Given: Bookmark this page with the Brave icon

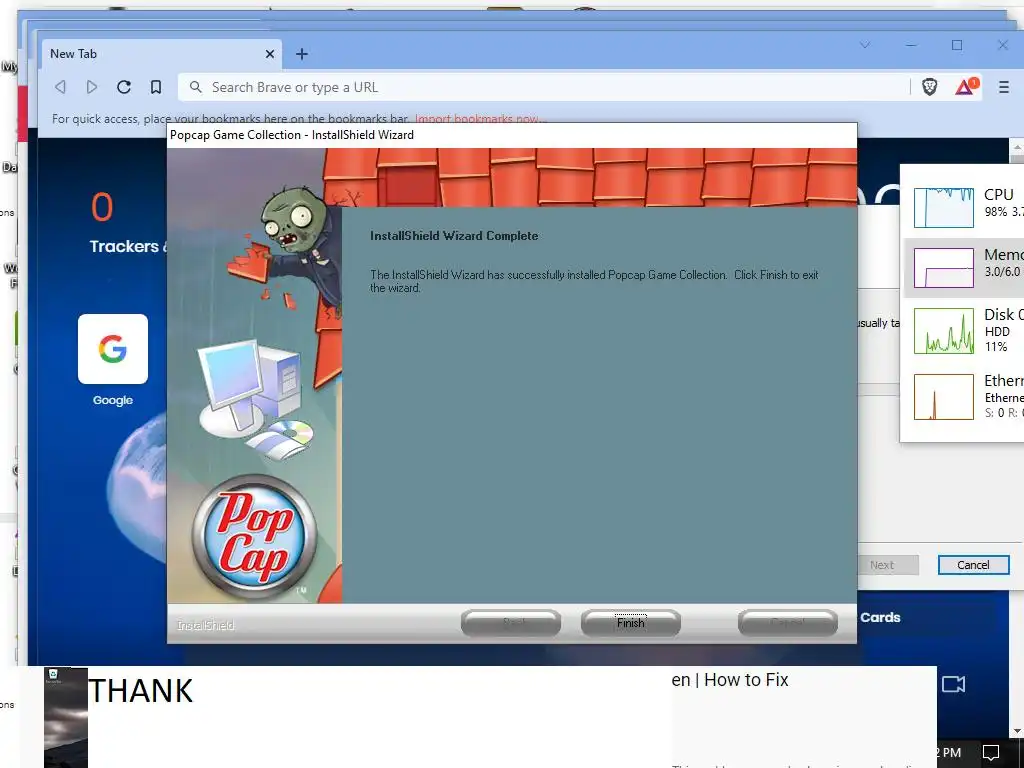Looking at the screenshot, I should pos(156,87).
